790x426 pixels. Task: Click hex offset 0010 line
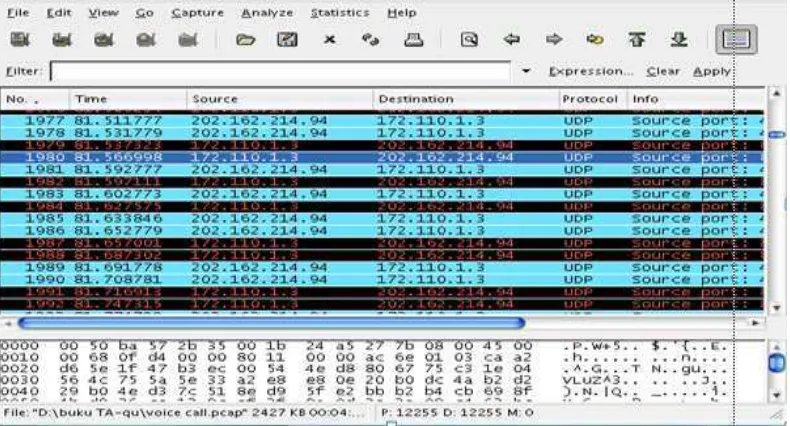tap(365, 358)
